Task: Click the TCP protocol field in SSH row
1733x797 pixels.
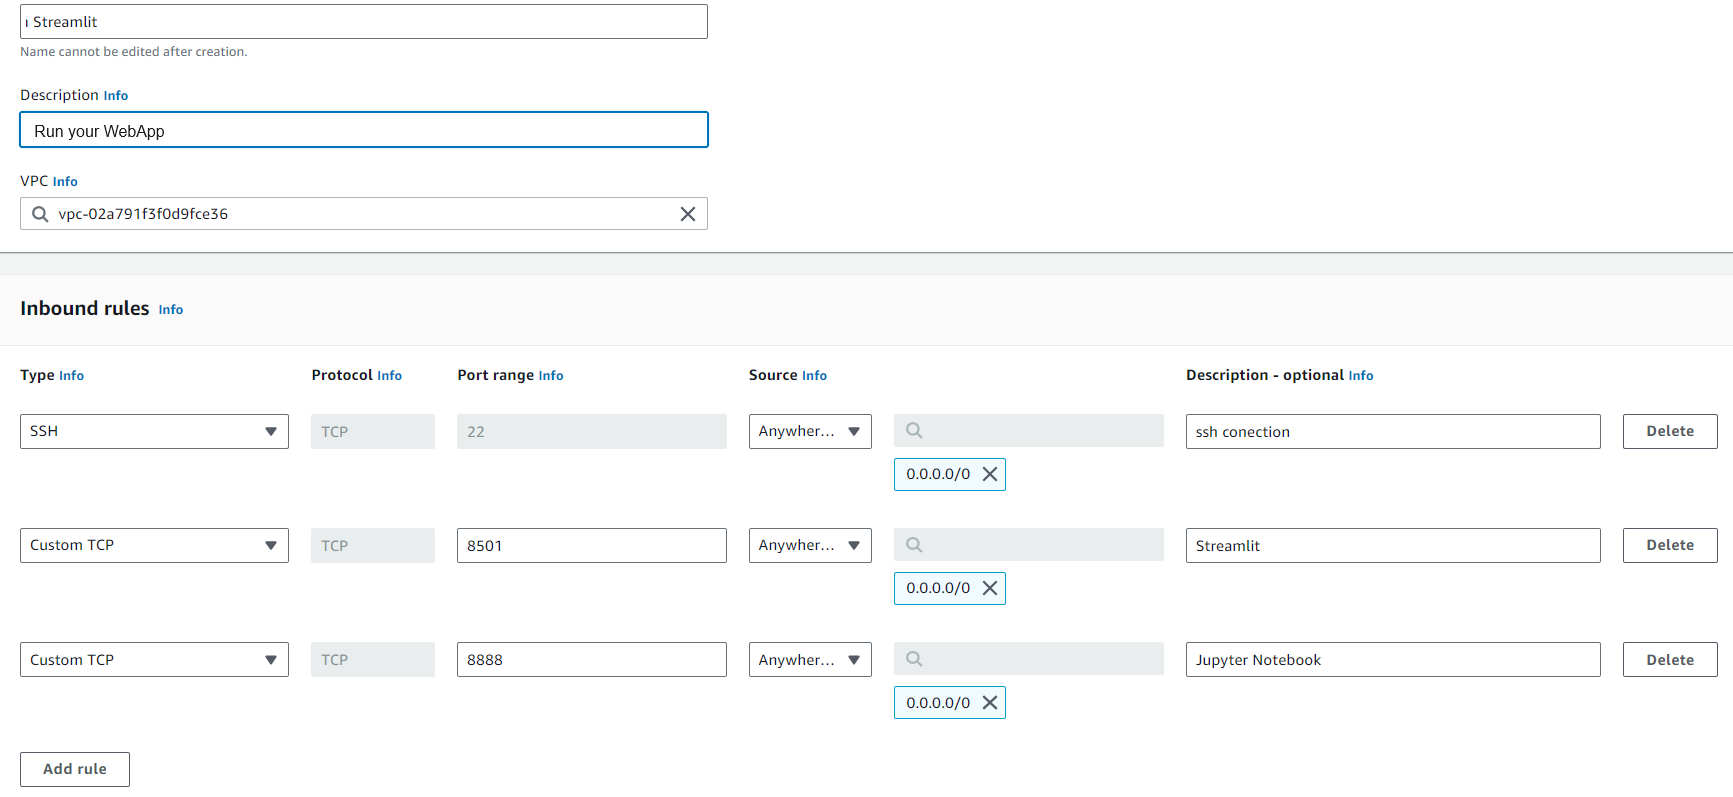Action: click(373, 431)
